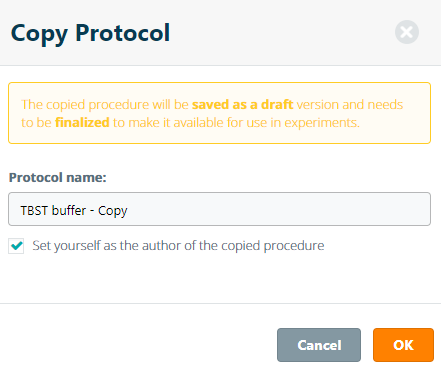Image resolution: width=441 pixels, height=377 pixels.
Task: Uncheck set yourself as author checkbox
Action: pyautogui.click(x=16, y=246)
